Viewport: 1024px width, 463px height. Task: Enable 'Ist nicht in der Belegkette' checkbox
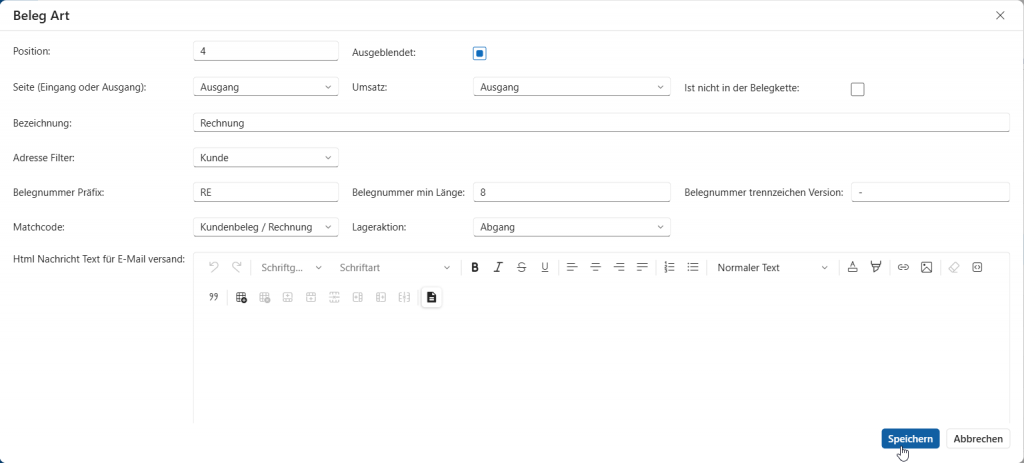[x=857, y=89]
